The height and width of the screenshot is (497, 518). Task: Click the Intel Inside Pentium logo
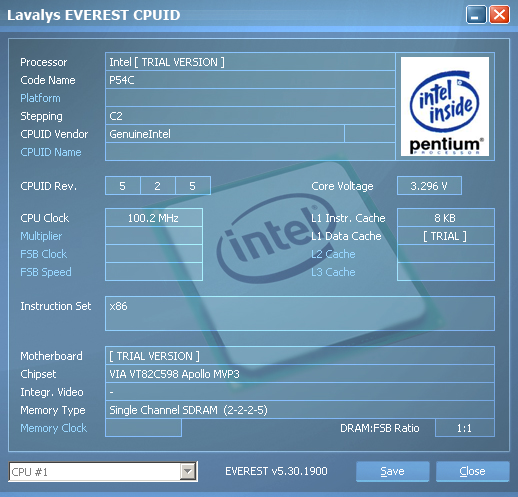point(445,106)
